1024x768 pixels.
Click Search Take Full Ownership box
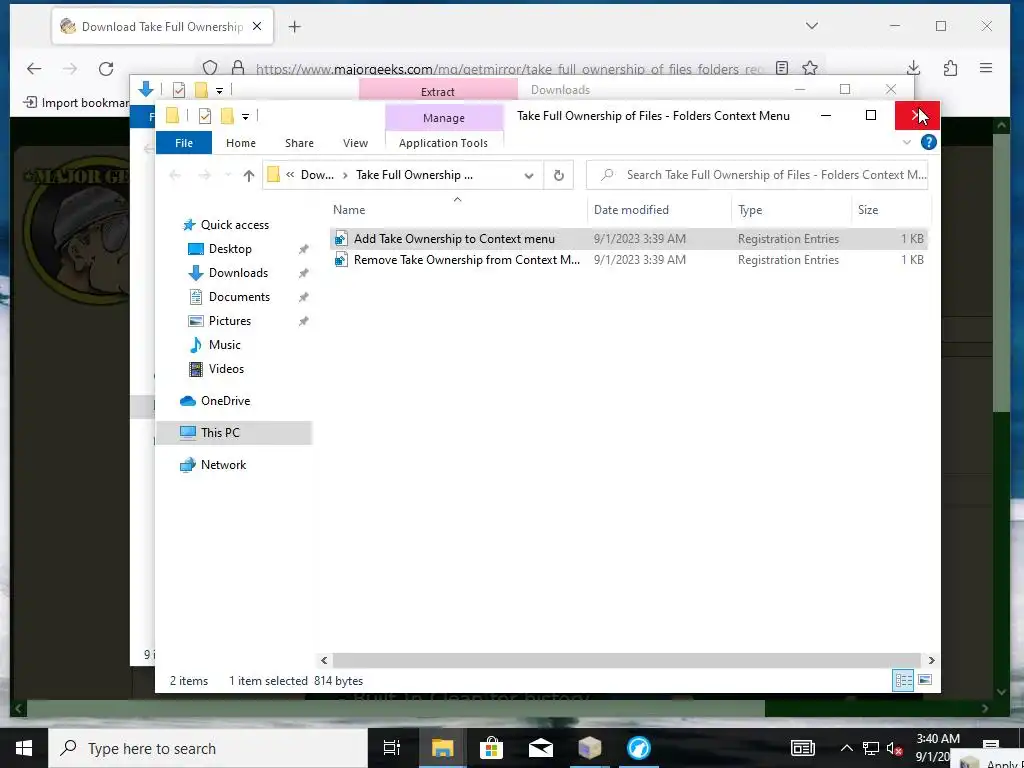pos(758,175)
